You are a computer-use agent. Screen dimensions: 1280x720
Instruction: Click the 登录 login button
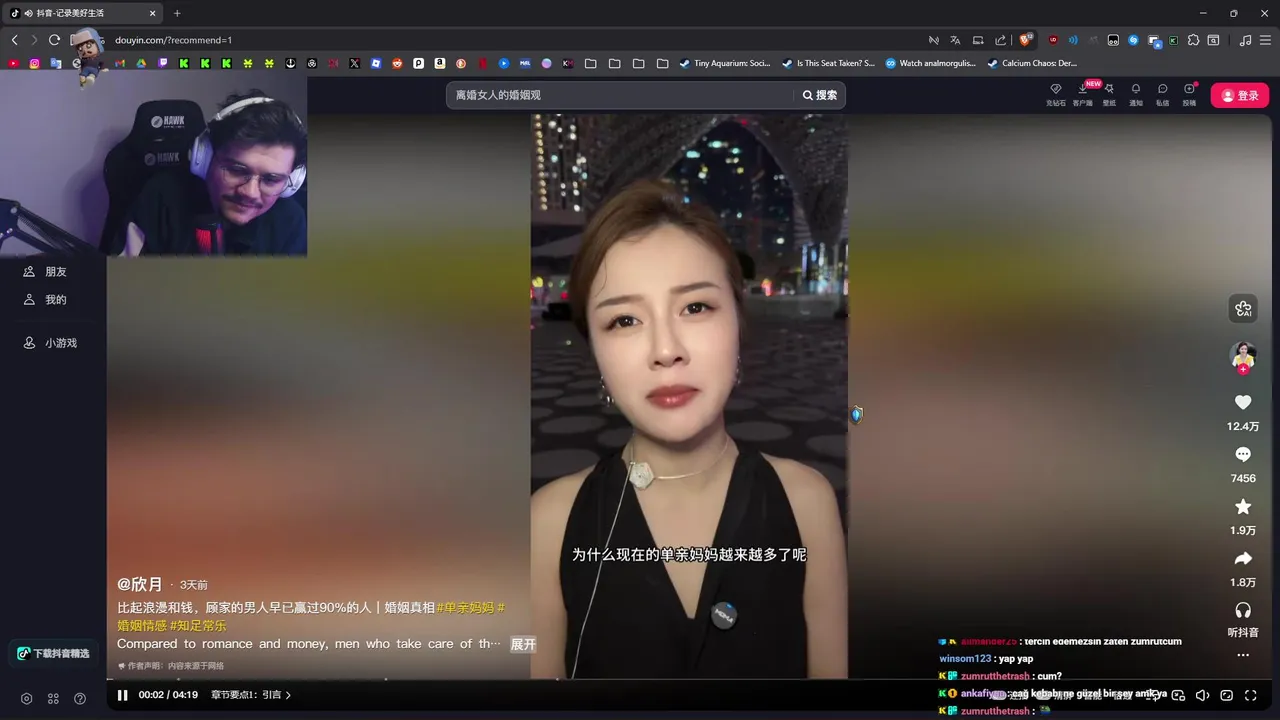point(1240,95)
